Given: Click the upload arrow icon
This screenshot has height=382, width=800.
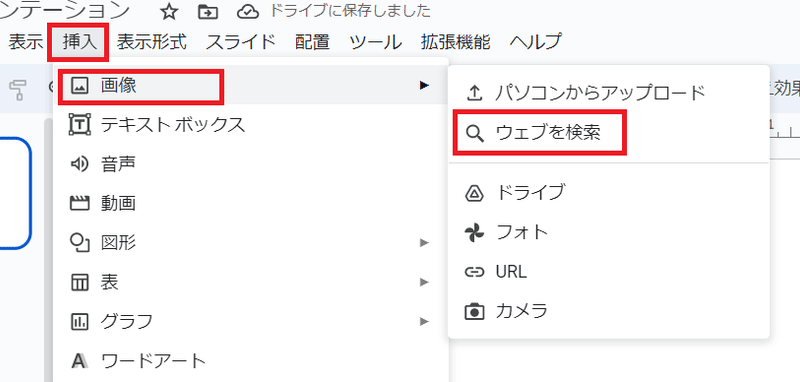Looking at the screenshot, I should tap(474, 93).
